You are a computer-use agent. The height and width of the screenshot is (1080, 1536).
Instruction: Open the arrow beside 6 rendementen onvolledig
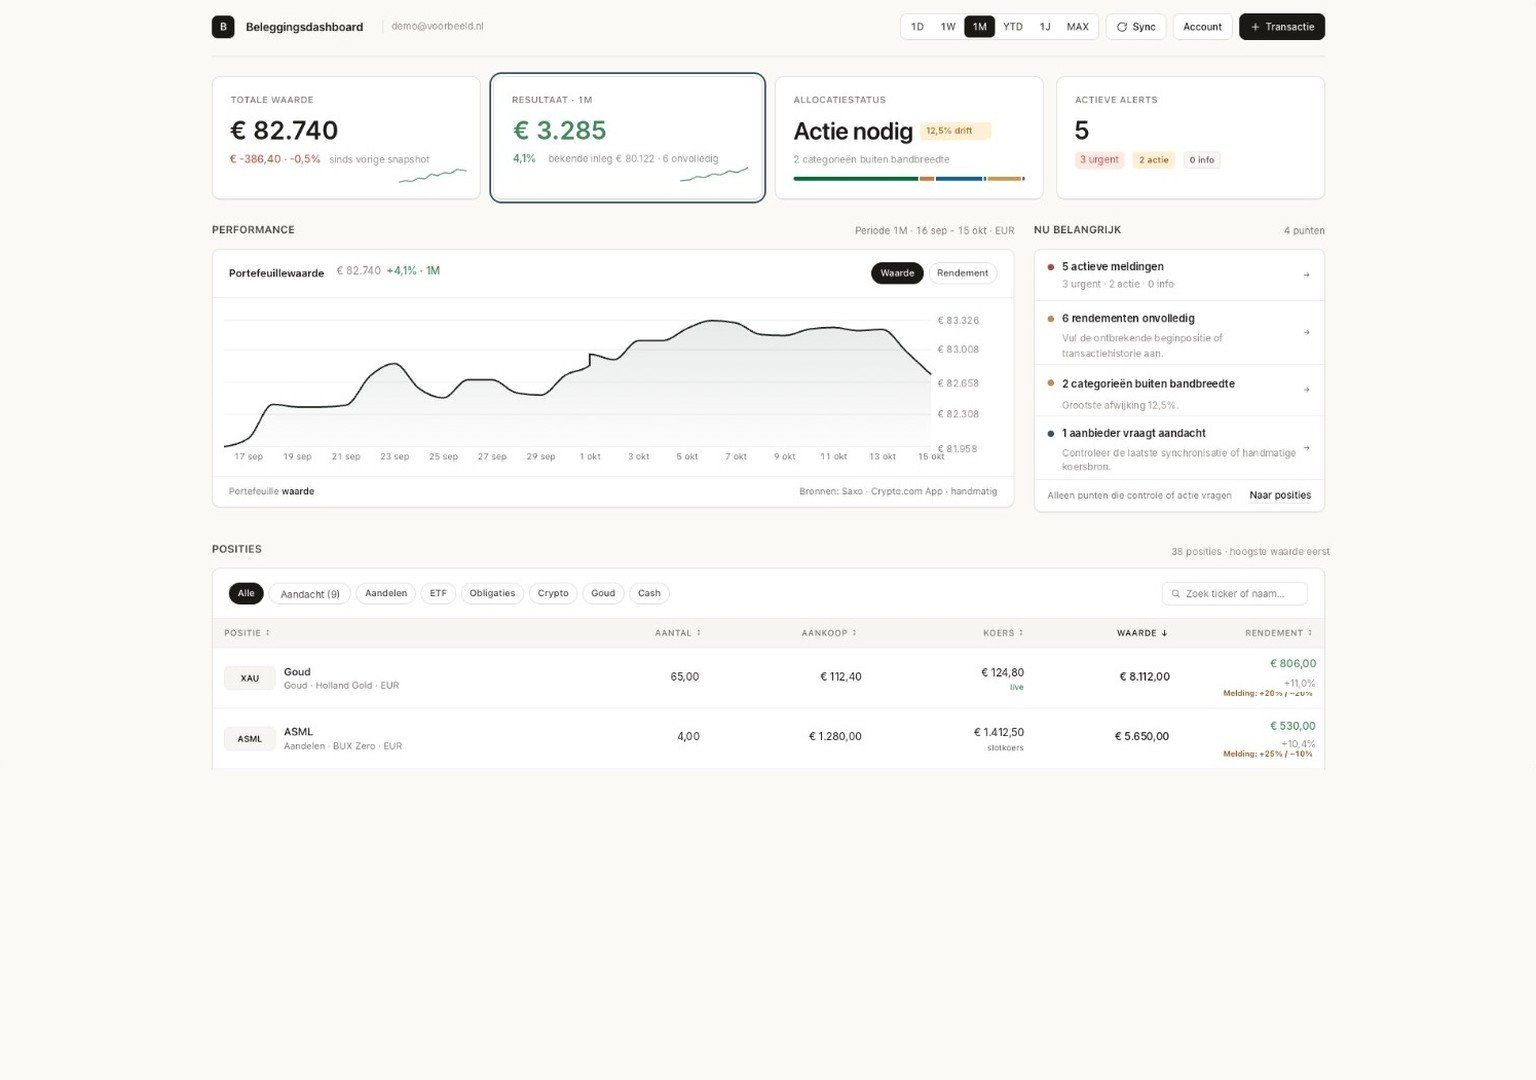click(1307, 332)
